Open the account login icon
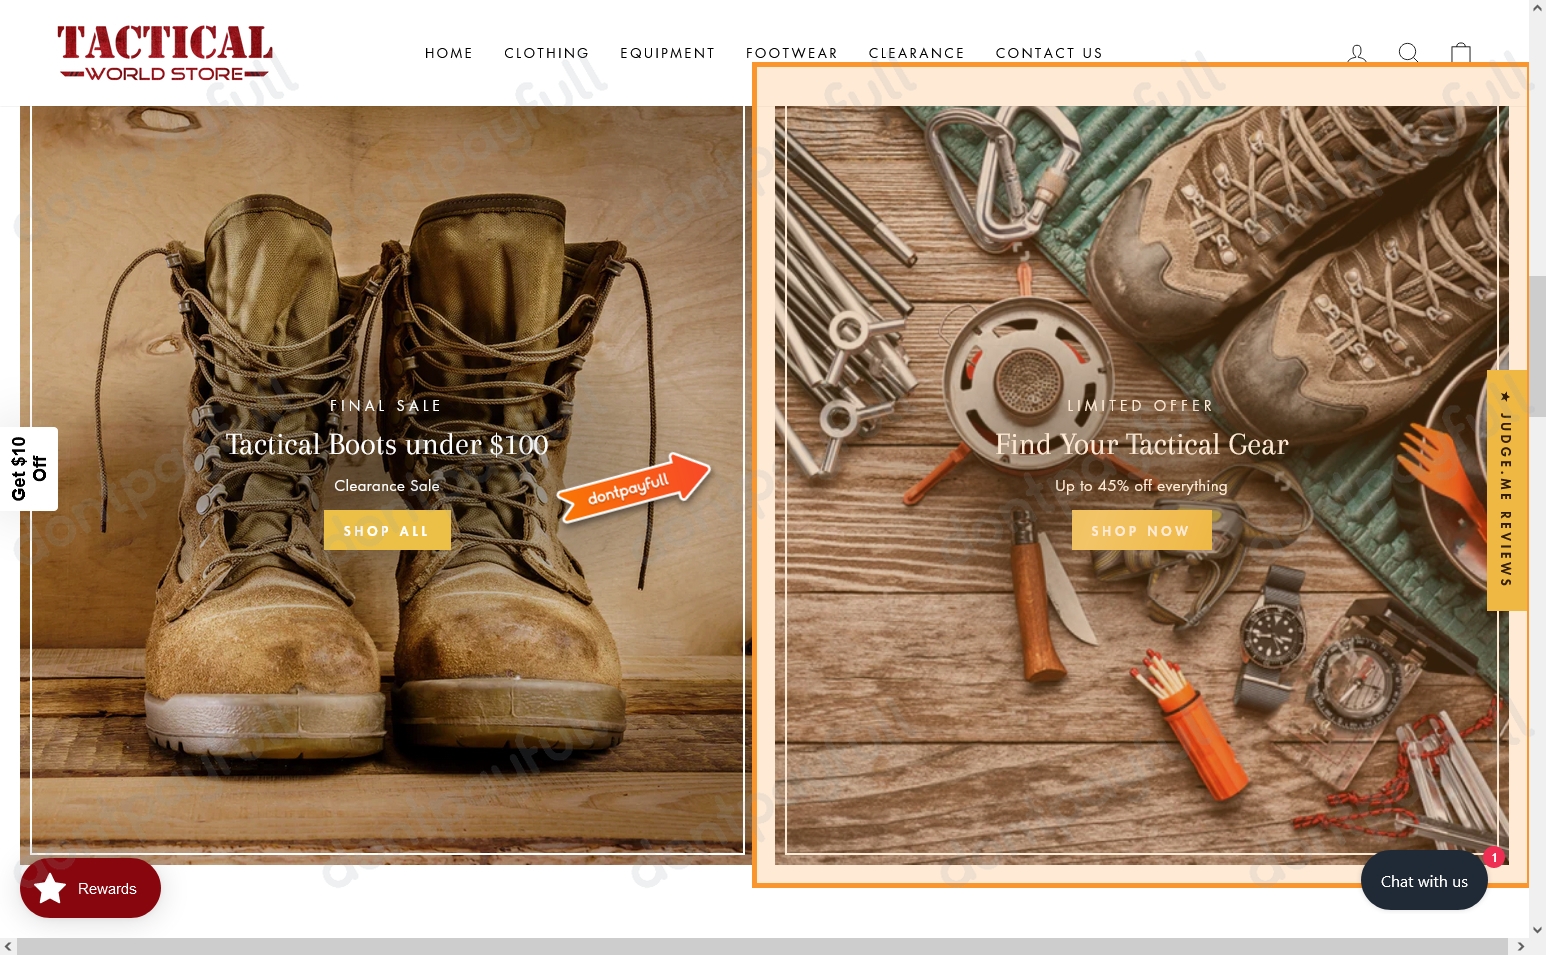Image resolution: width=1546 pixels, height=955 pixels. pos(1357,53)
